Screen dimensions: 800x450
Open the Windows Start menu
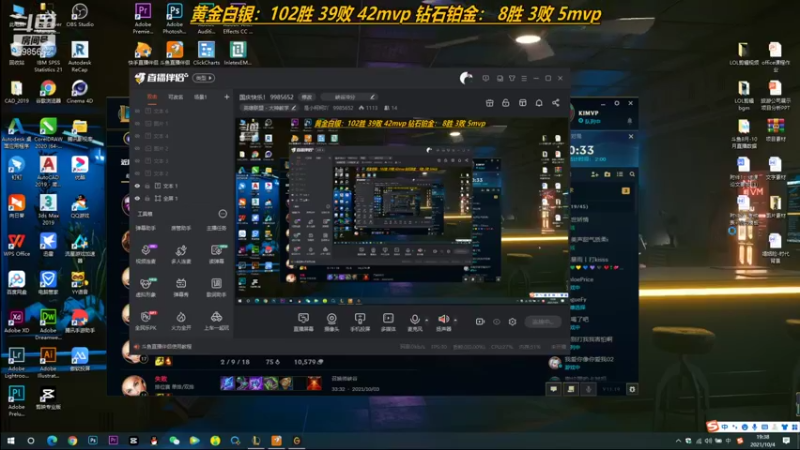tap(10, 440)
